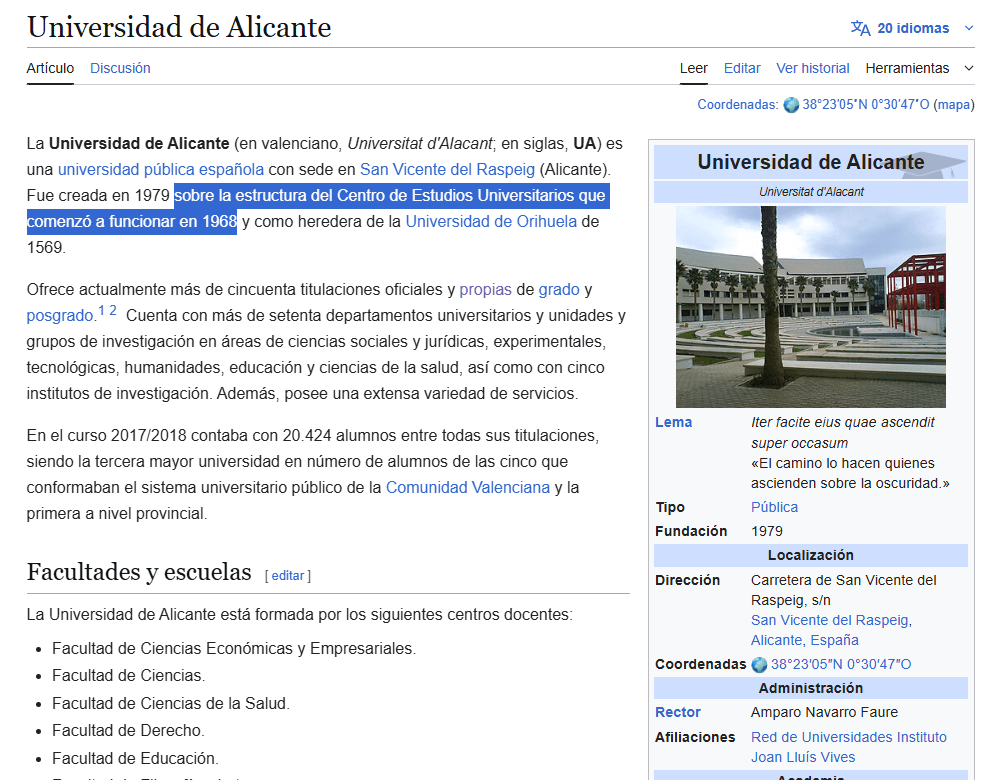
Task: Open San Vicente del Raspeig link in intro
Action: (447, 170)
